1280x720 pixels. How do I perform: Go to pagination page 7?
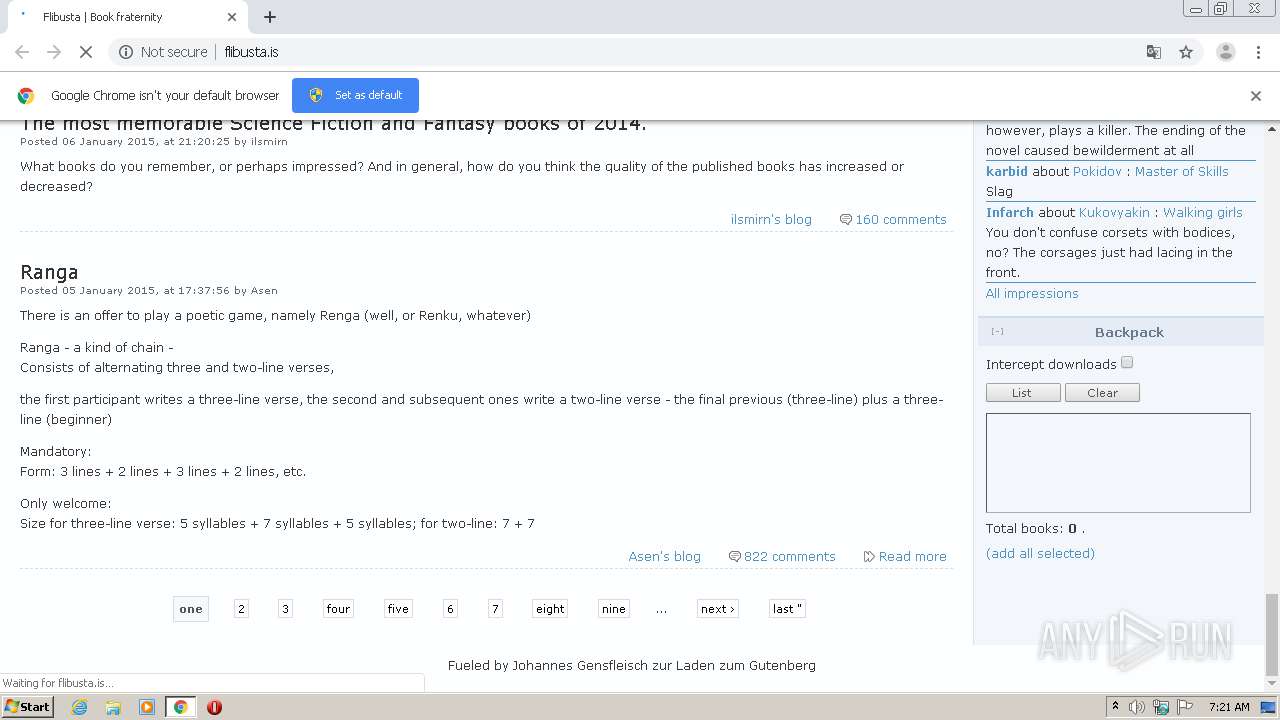495,608
